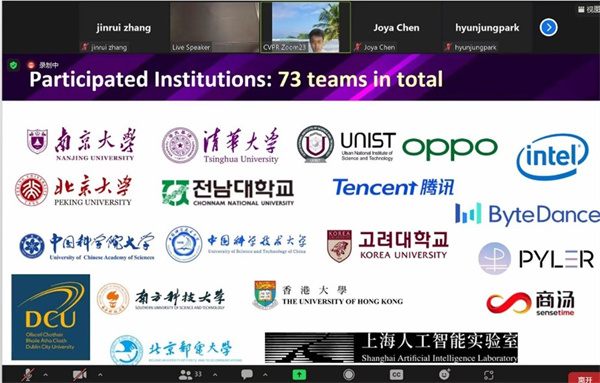Image resolution: width=600 pixels, height=383 pixels.
Task: Click the red recording indicator
Action: point(31,65)
